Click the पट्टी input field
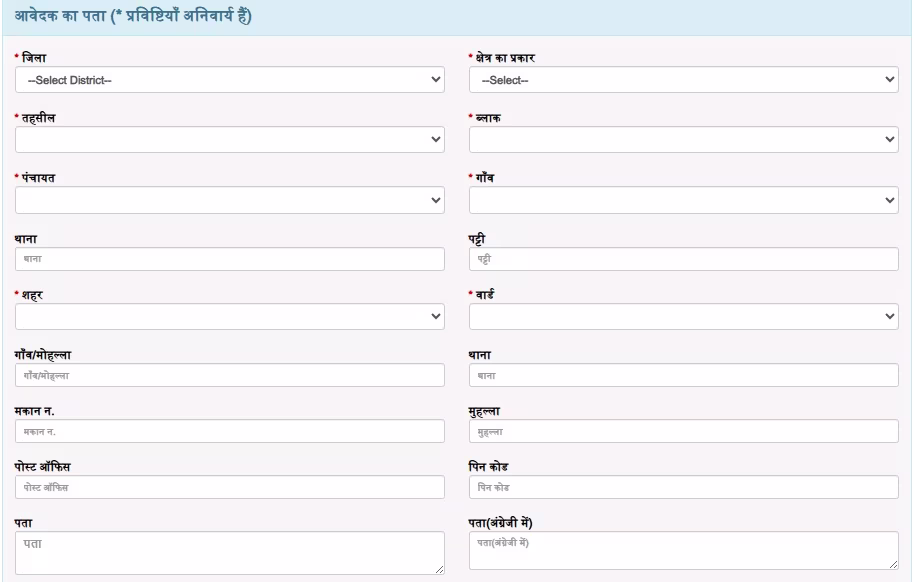 pyautogui.click(x=683, y=259)
